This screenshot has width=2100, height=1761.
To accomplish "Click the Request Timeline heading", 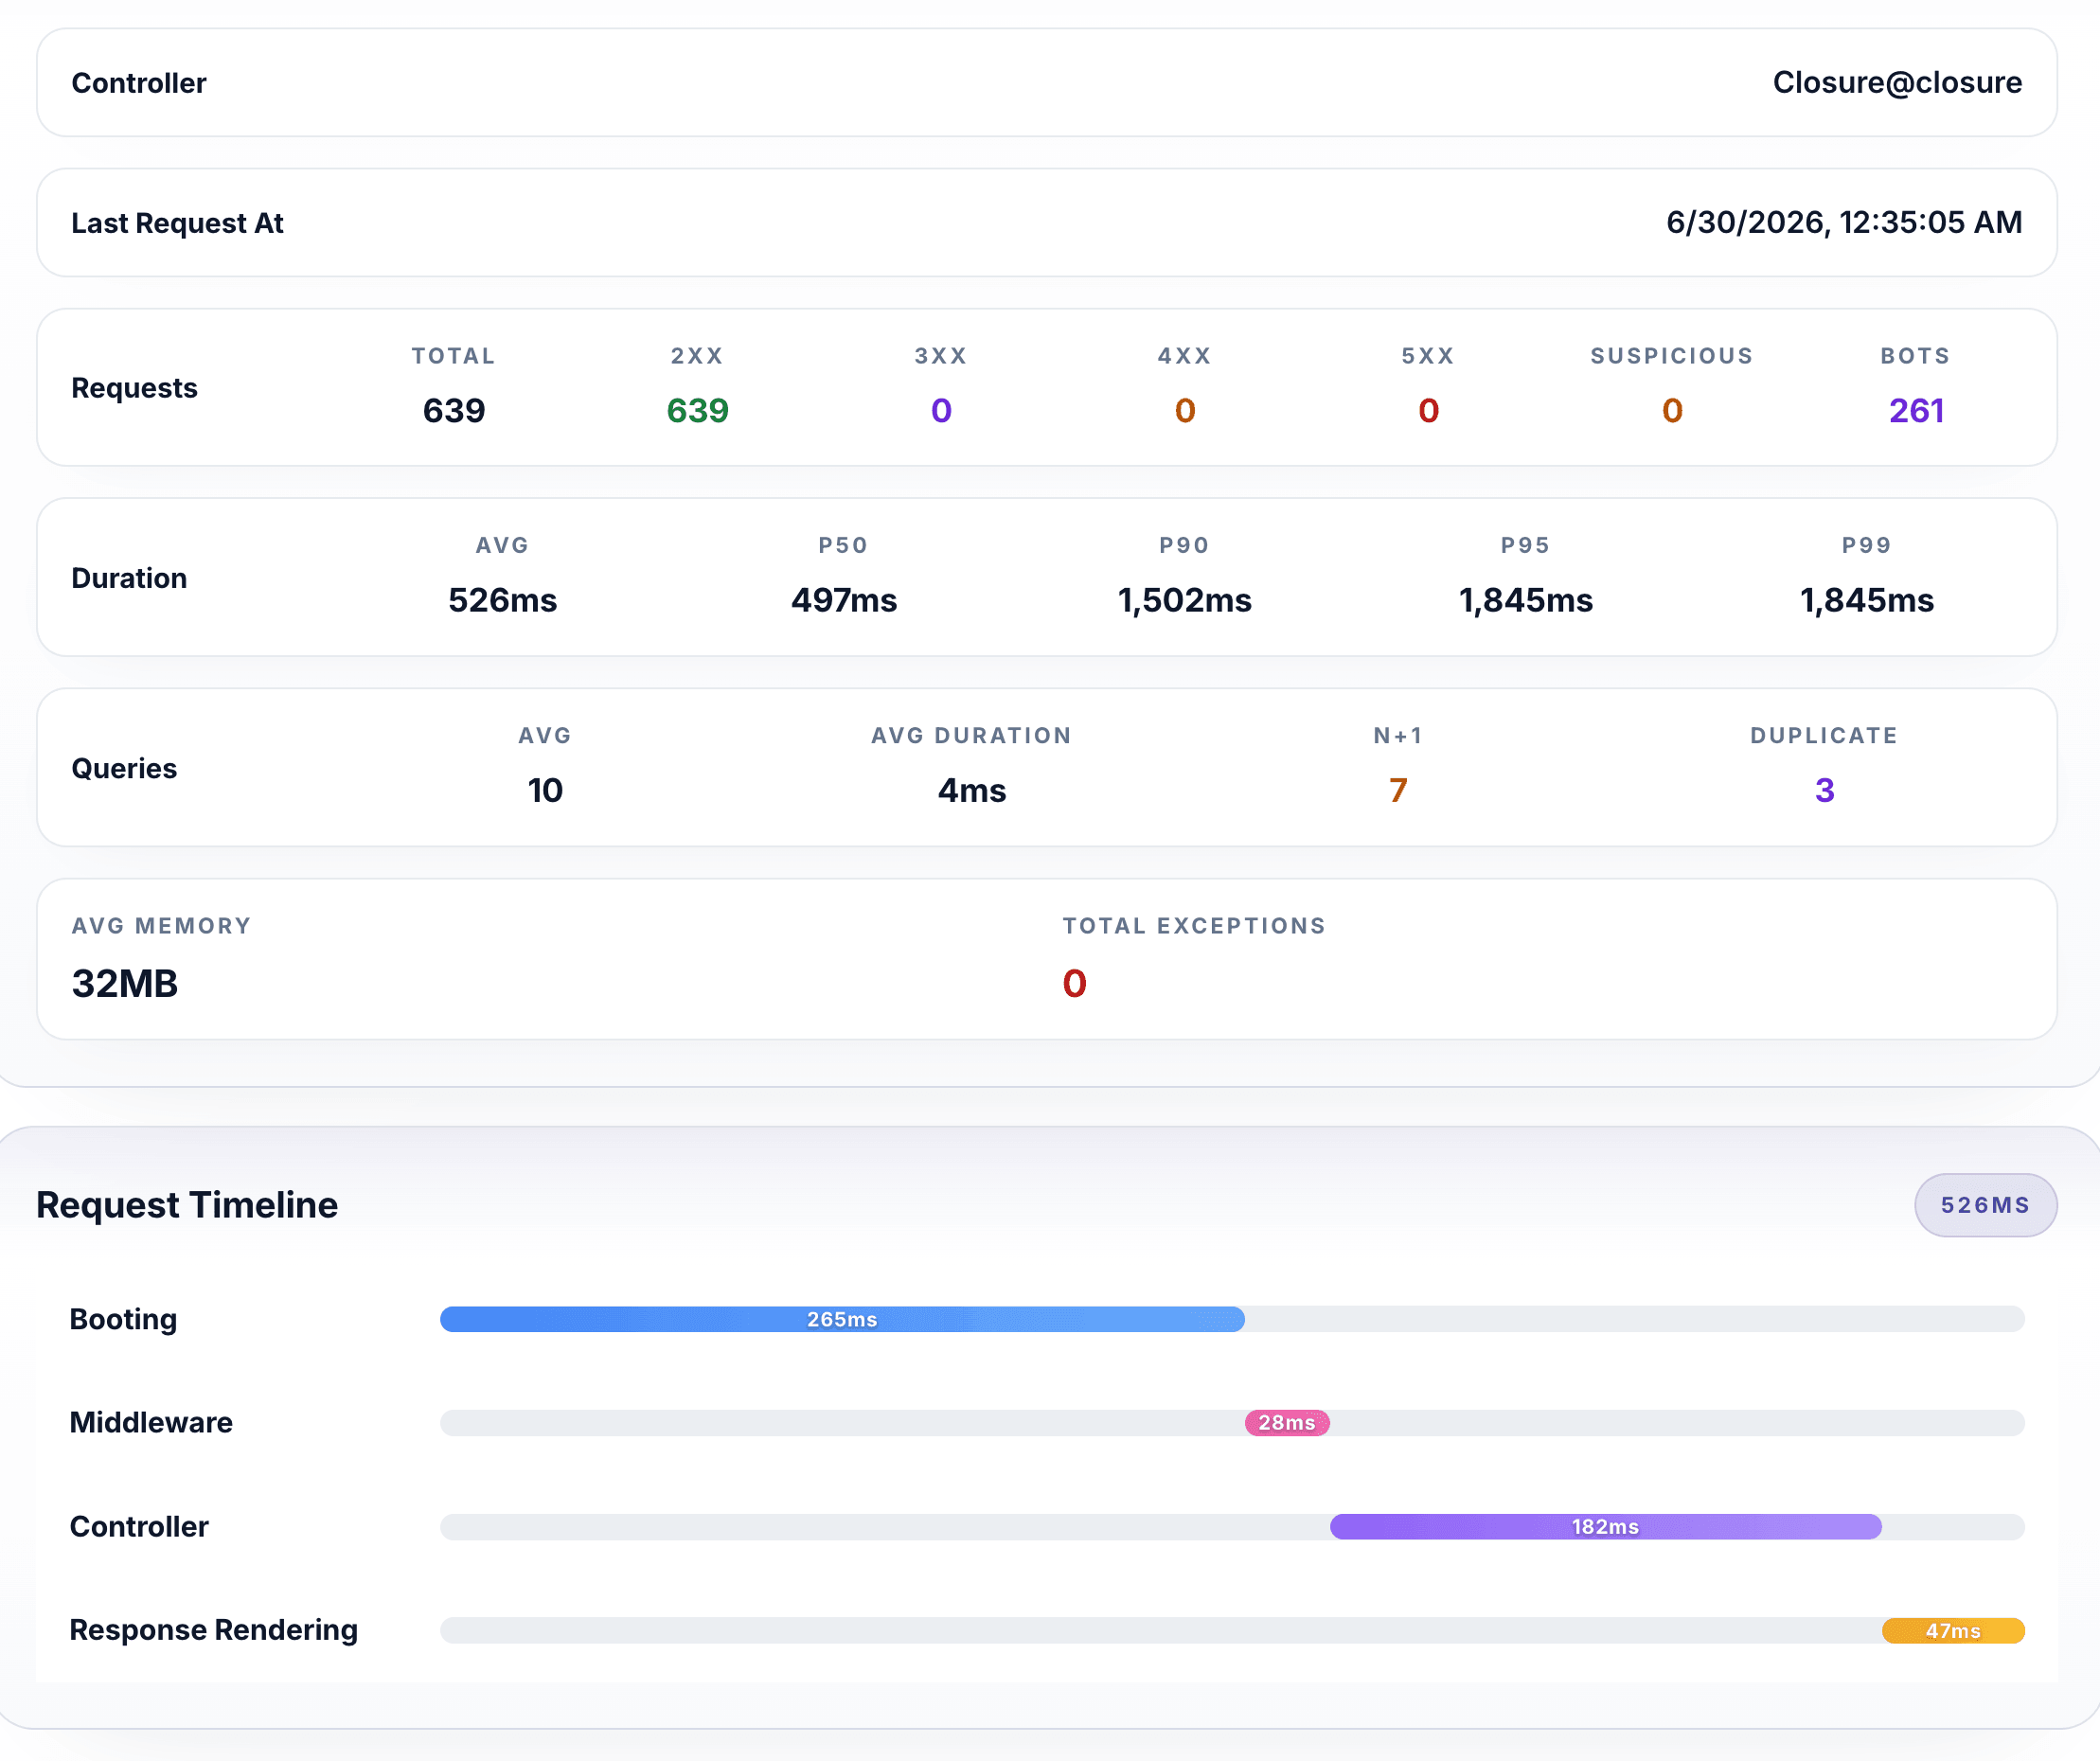I will pos(187,1205).
